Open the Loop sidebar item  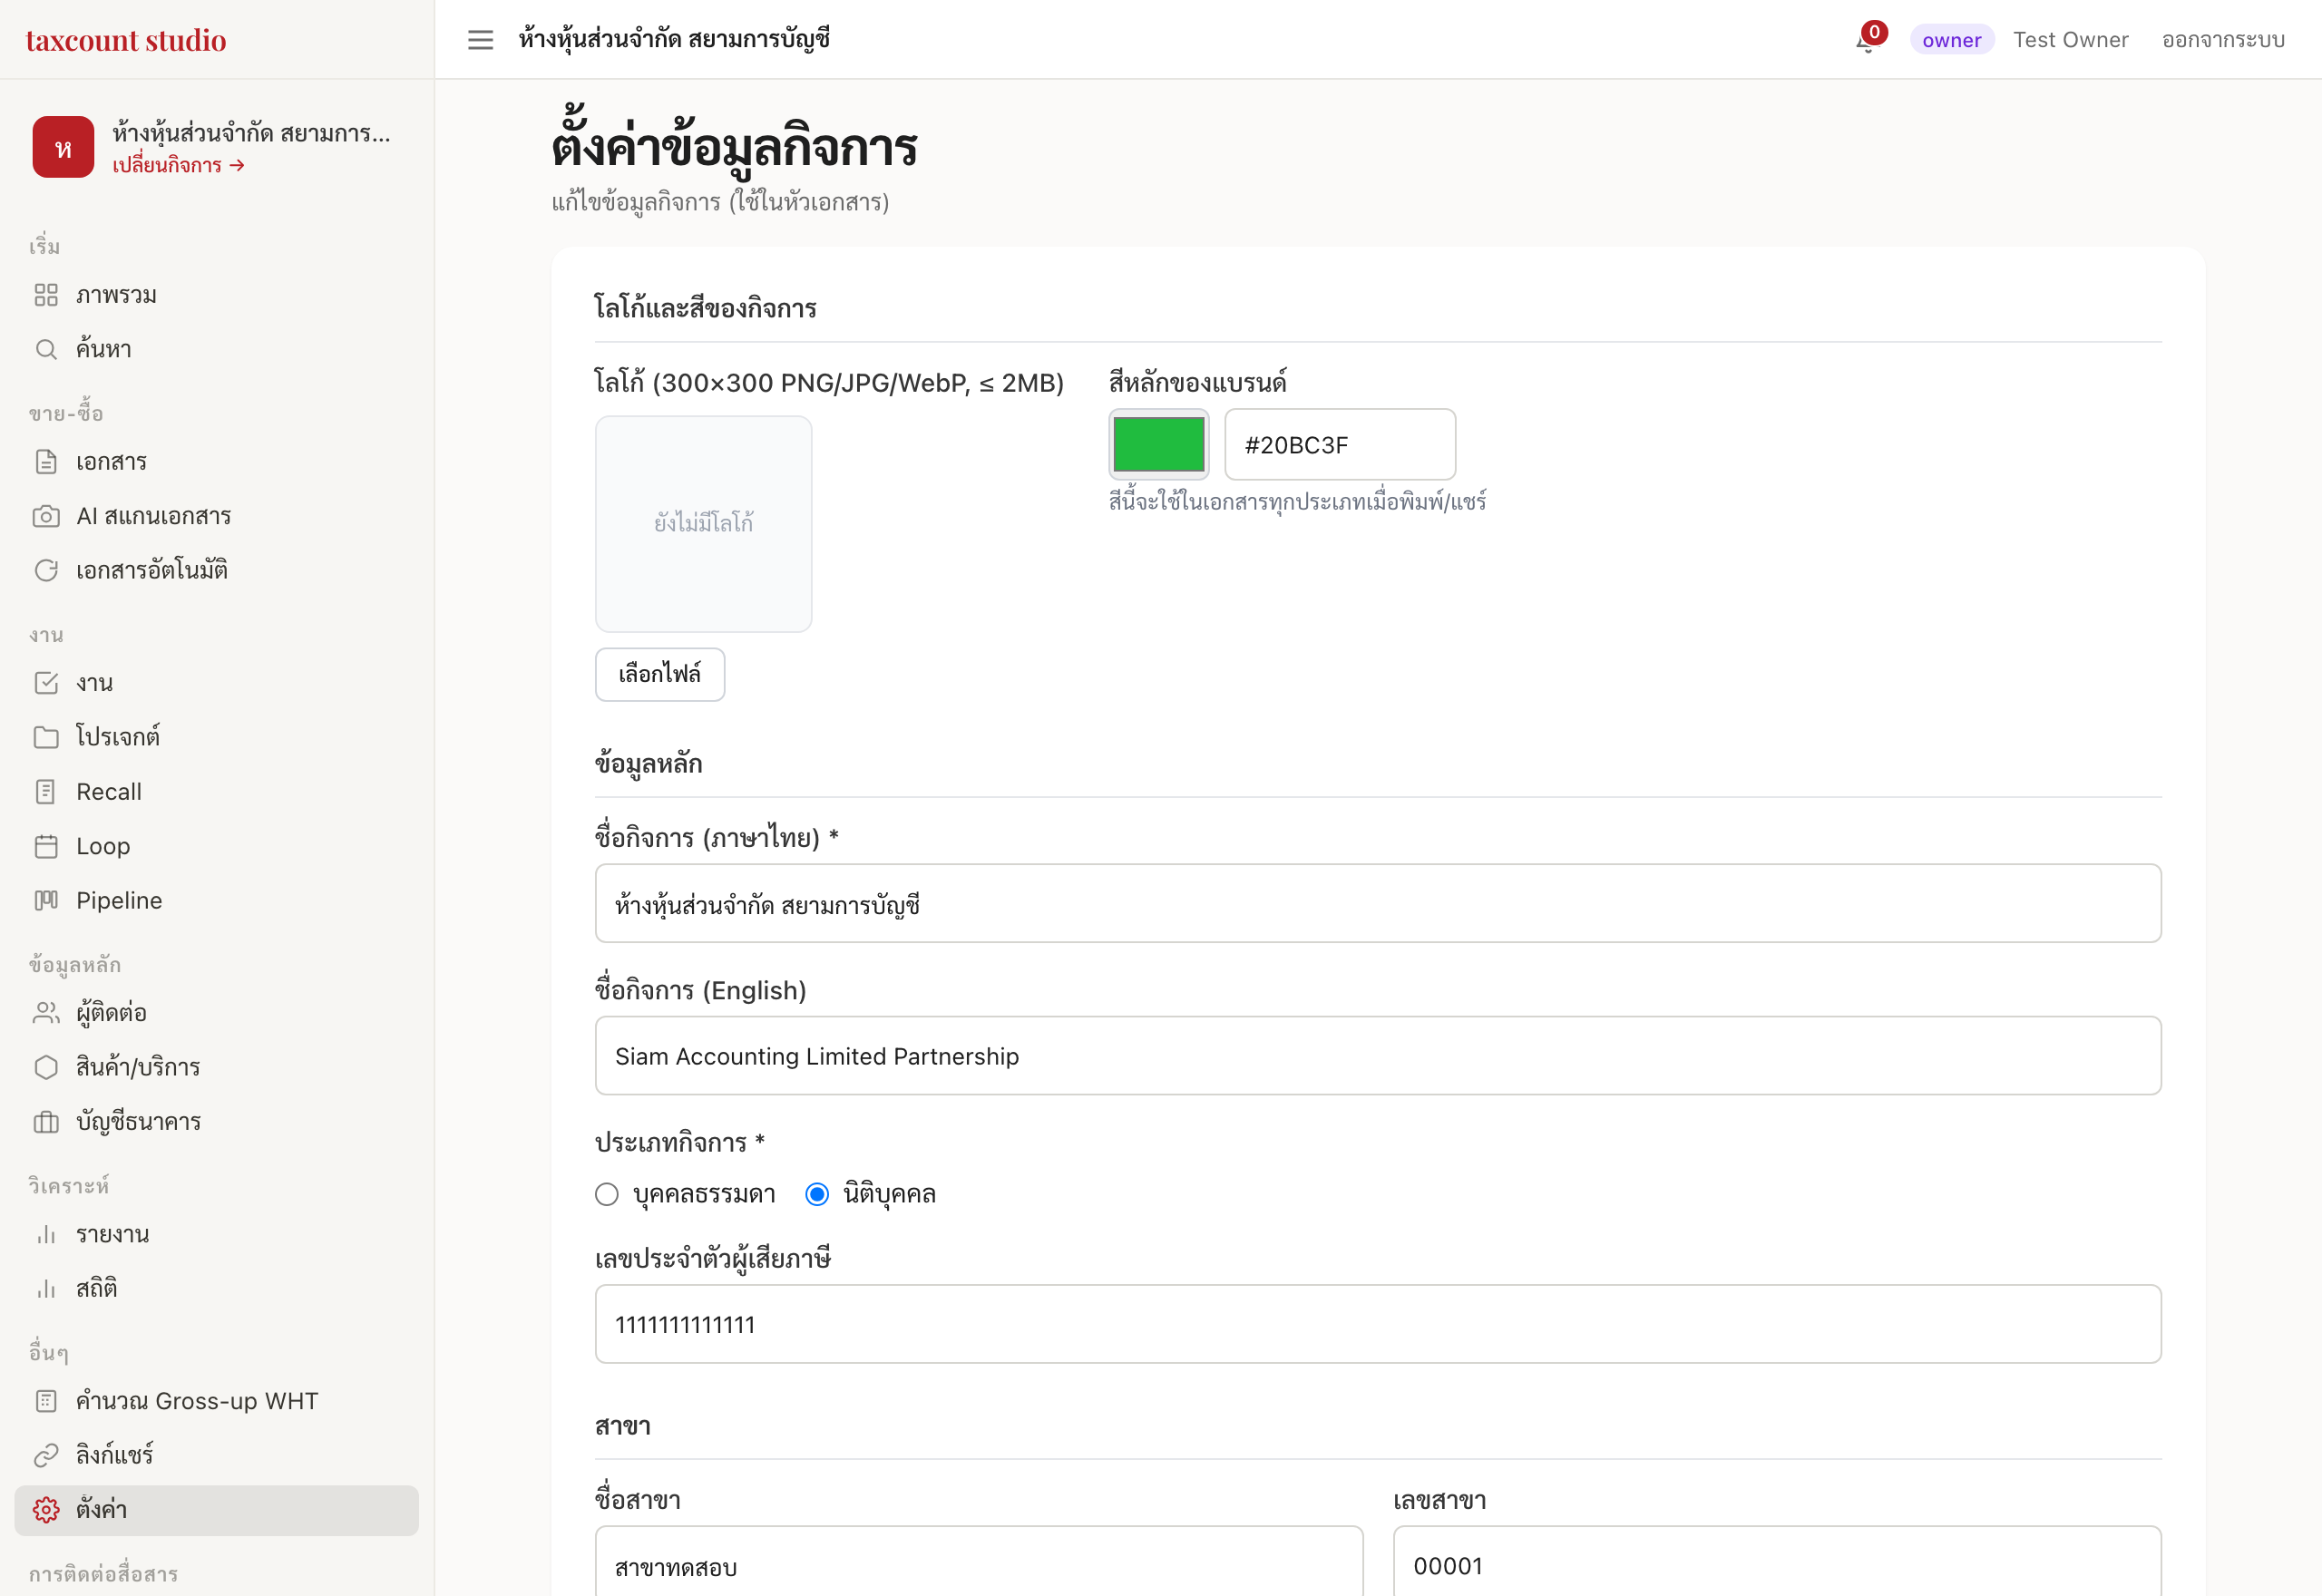tap(216, 846)
